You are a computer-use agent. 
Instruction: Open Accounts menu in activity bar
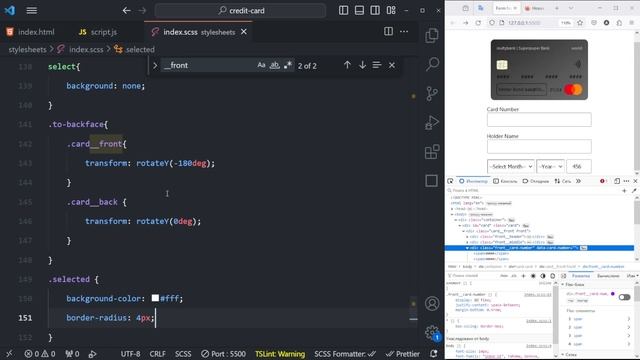point(432,304)
